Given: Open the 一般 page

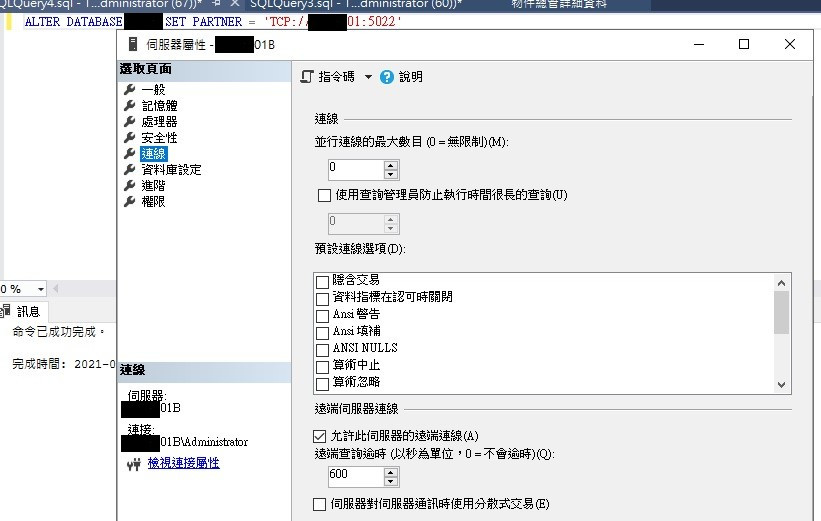Looking at the screenshot, I should 153,90.
